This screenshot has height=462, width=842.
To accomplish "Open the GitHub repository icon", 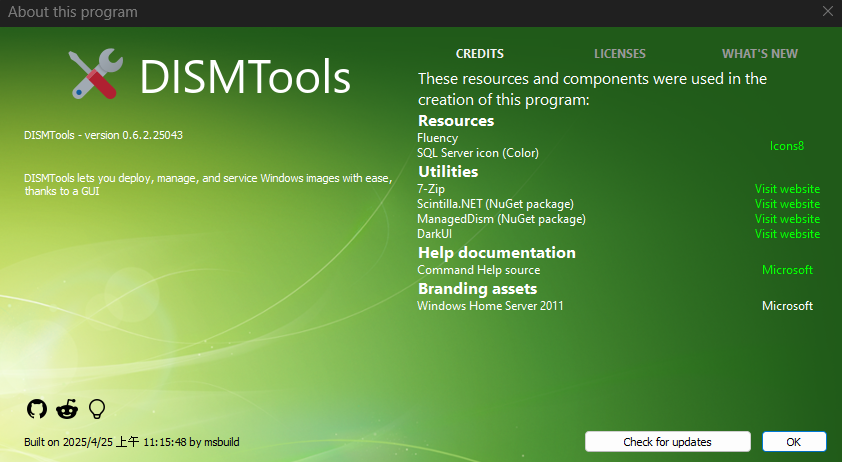I will pos(37,409).
